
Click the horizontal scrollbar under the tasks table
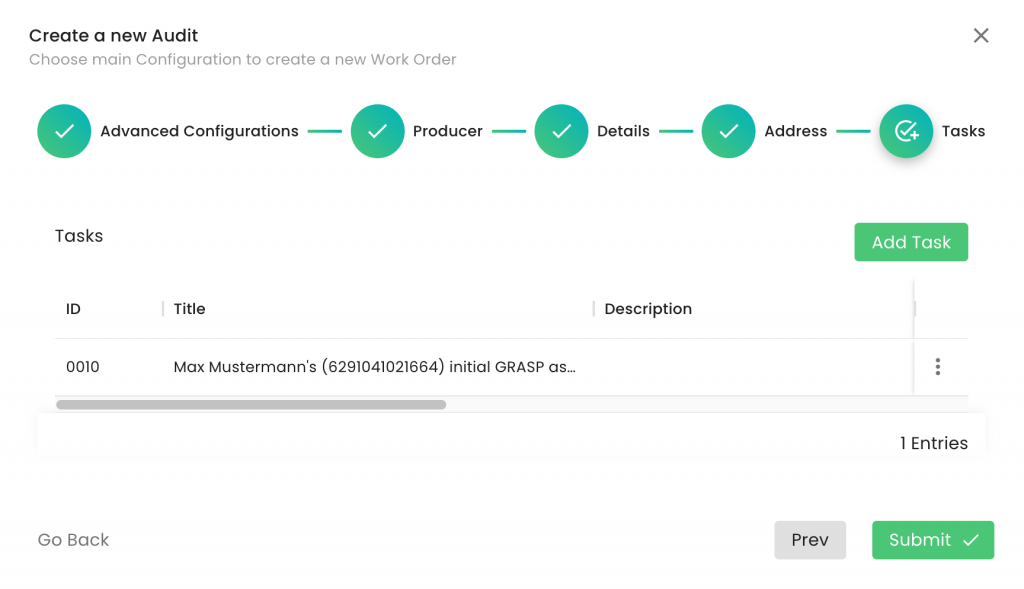pyautogui.click(x=251, y=405)
